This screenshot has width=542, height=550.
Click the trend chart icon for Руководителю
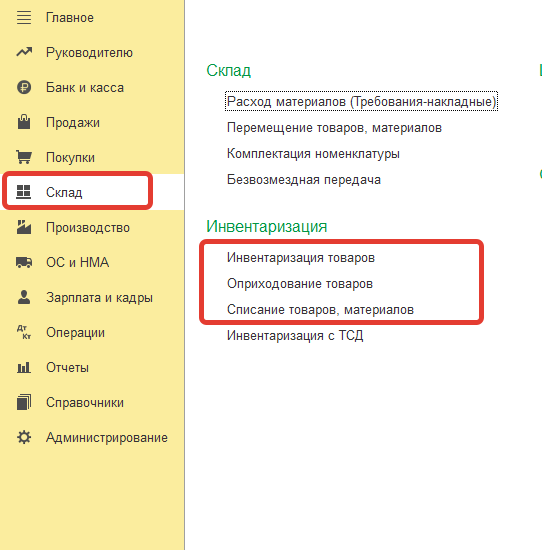click(x=24, y=52)
